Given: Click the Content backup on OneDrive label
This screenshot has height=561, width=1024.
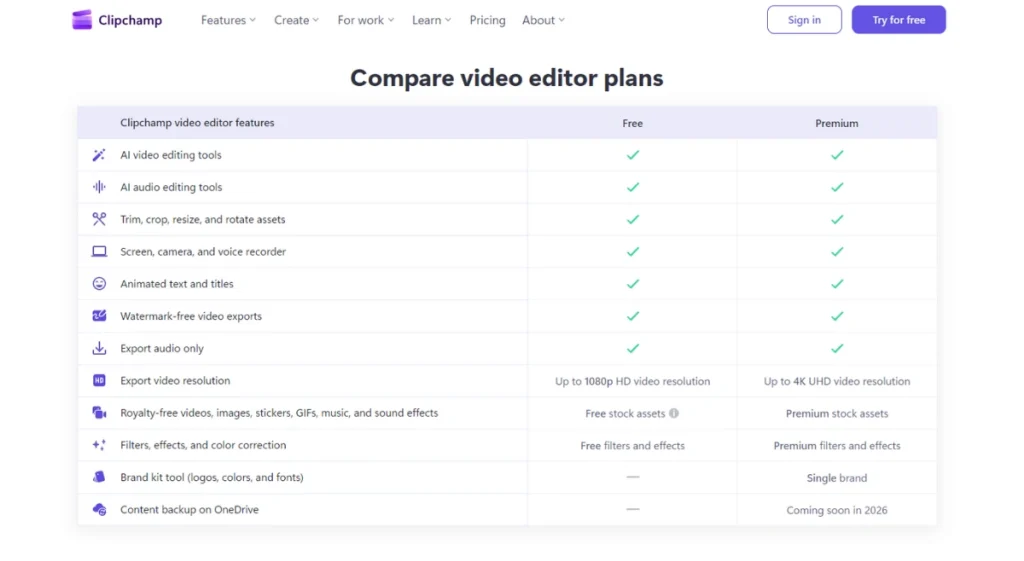Looking at the screenshot, I should click(189, 509).
